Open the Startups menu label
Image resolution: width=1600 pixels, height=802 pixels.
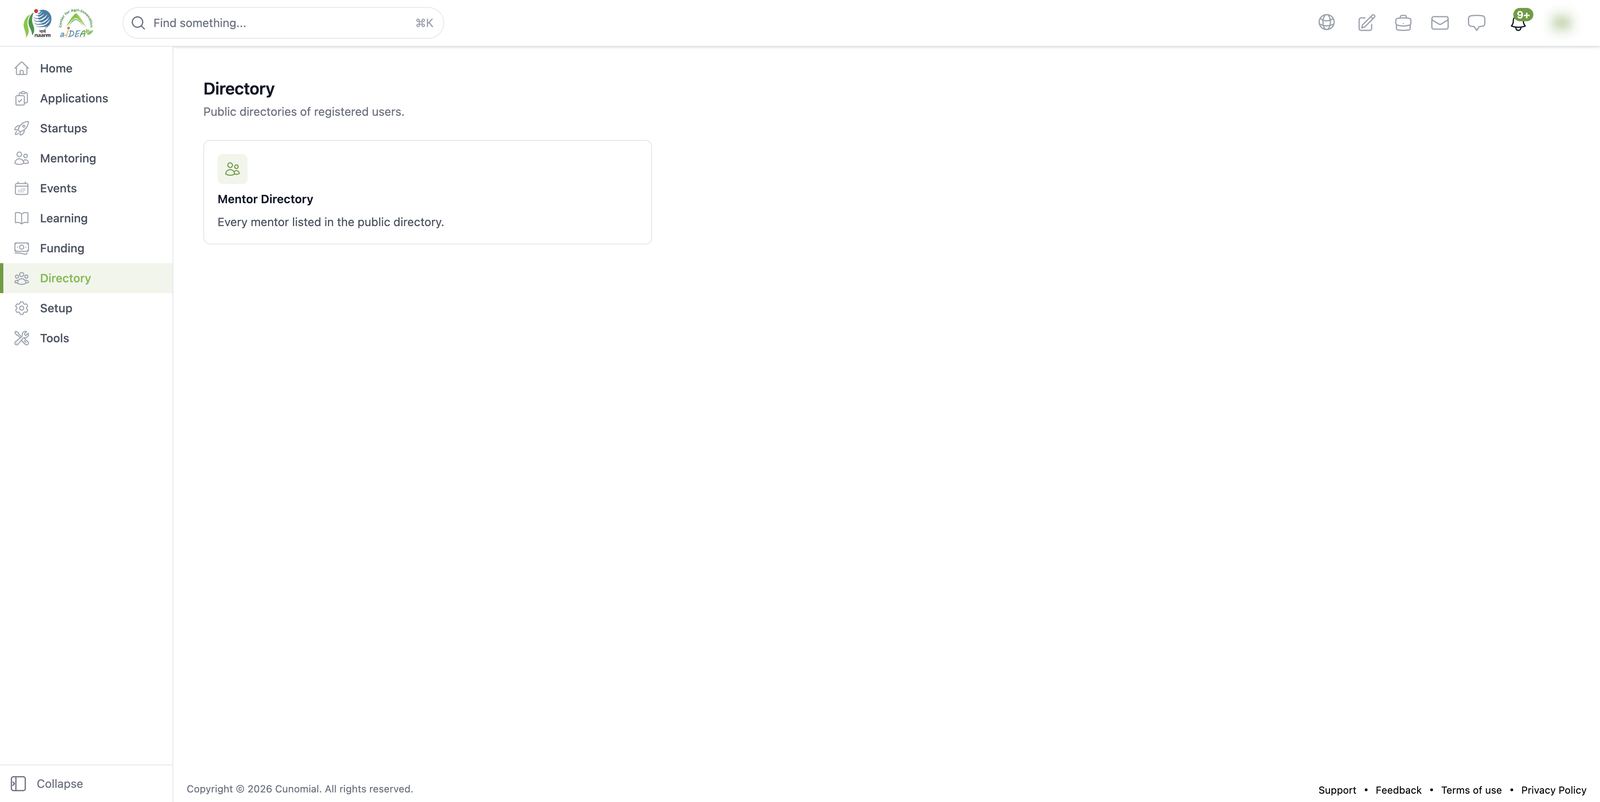(x=63, y=128)
